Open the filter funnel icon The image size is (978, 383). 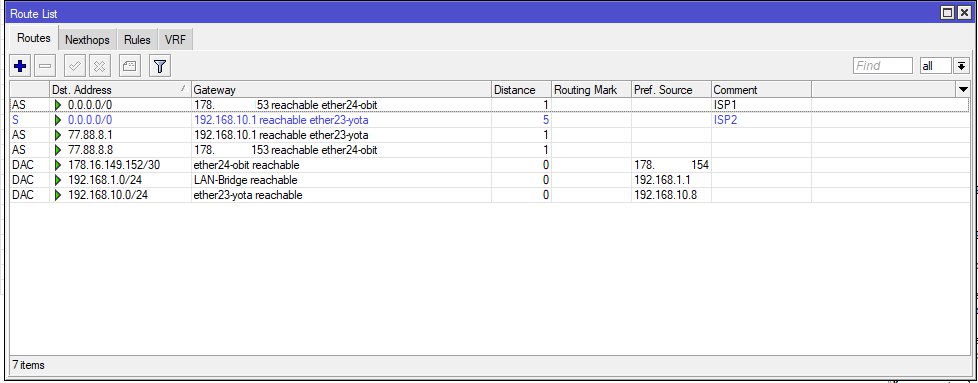pos(160,65)
